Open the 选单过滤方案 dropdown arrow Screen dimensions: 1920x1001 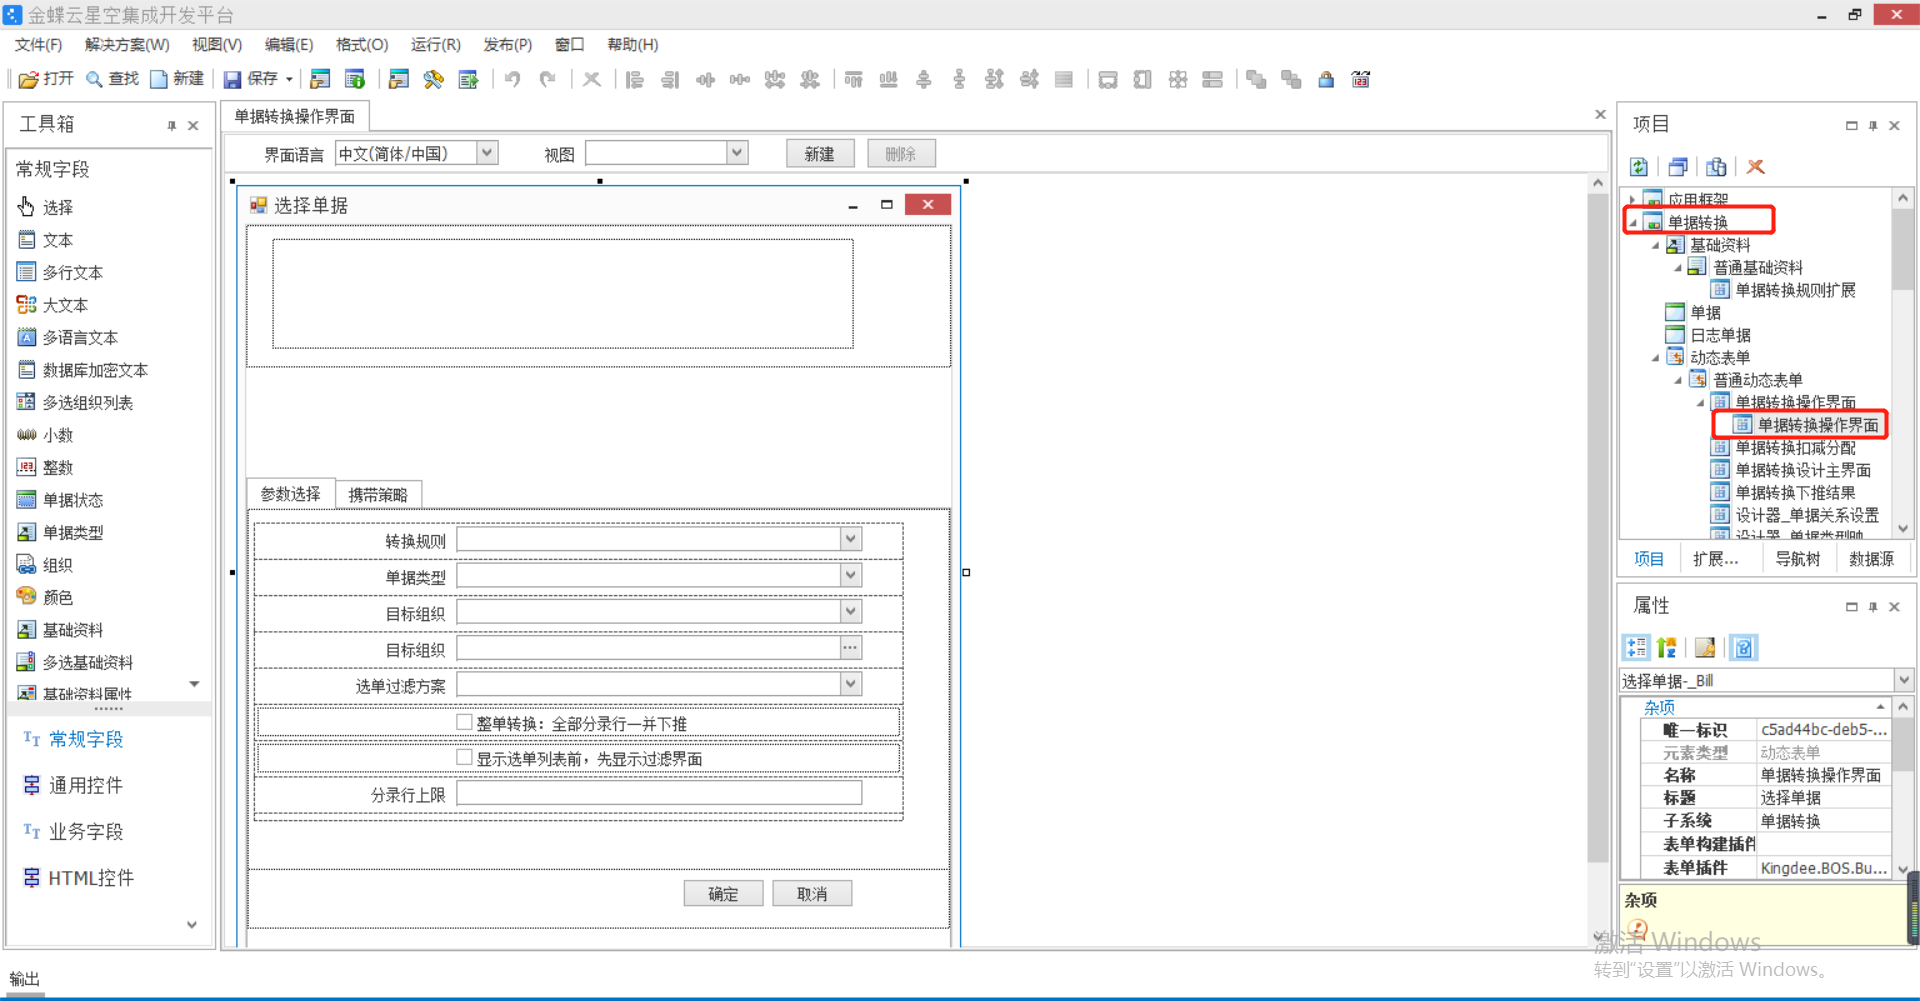(x=850, y=684)
